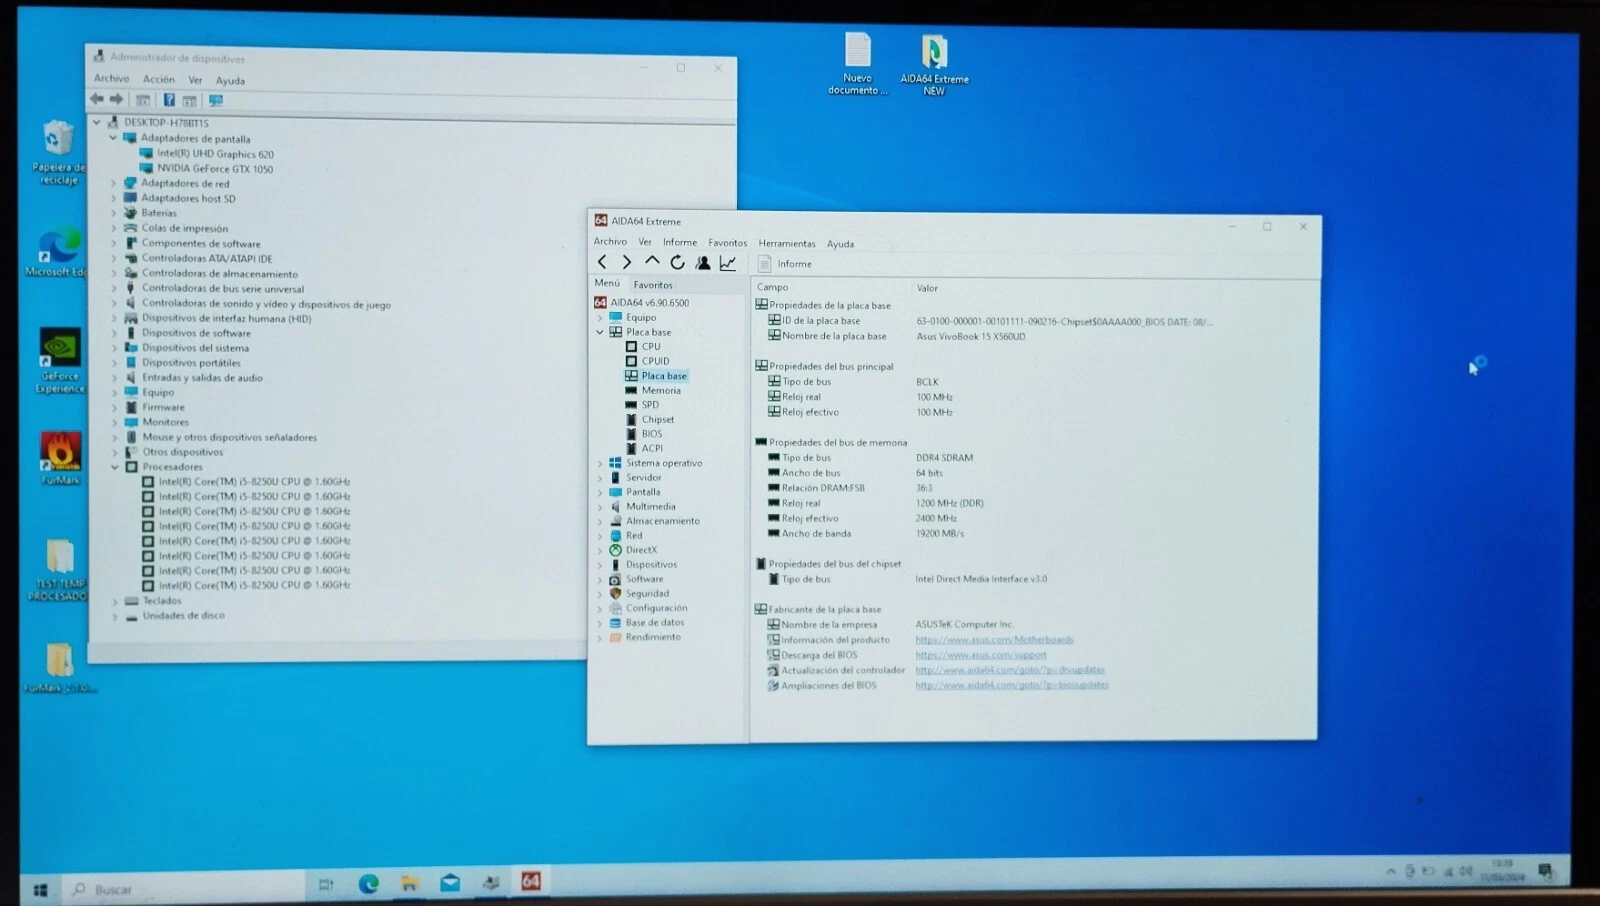Refresh the AIDA64 page

[x=677, y=262]
